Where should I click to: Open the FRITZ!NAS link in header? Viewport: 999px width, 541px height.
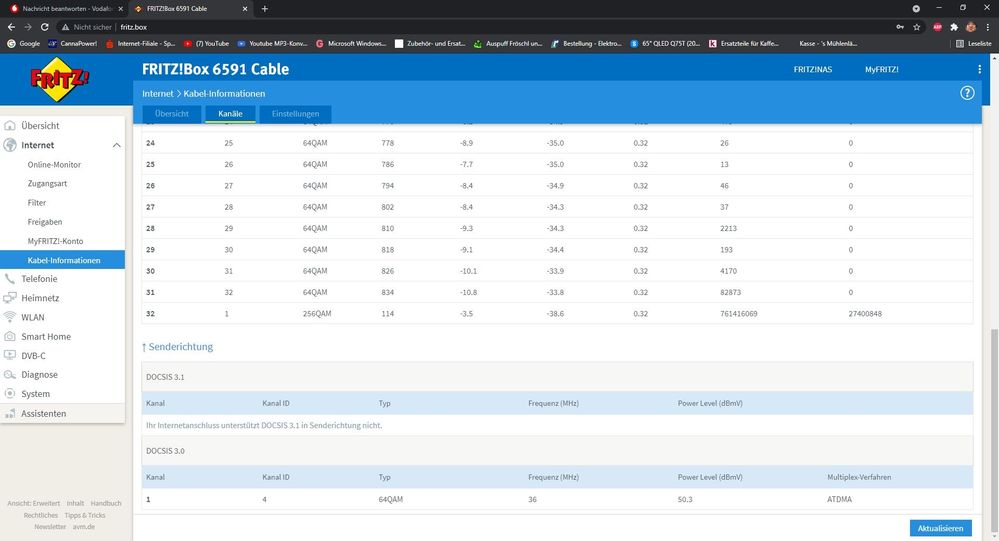click(811, 69)
